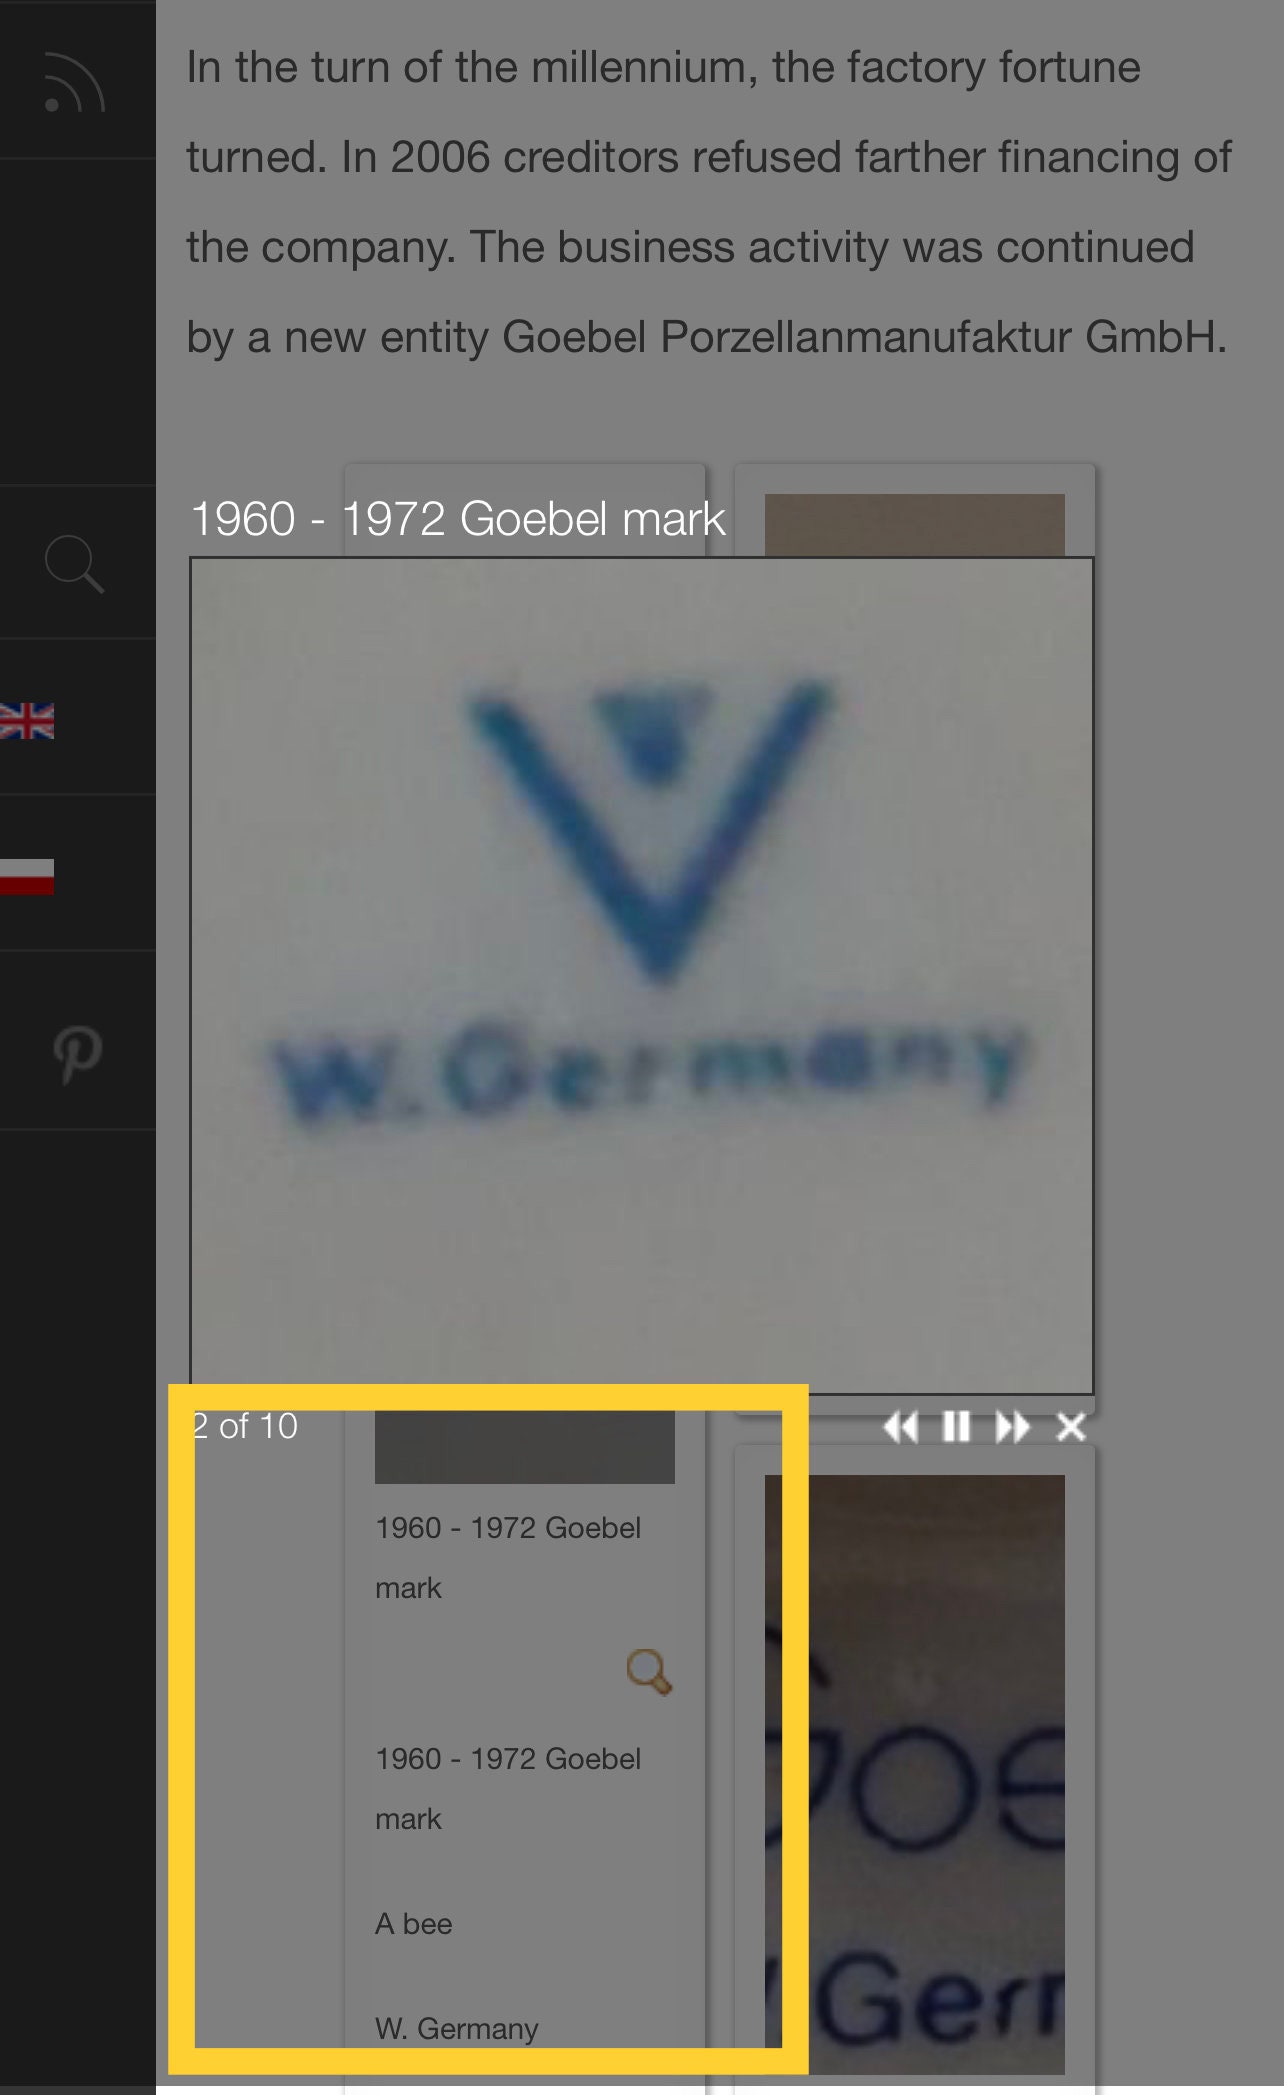
Task: Open the search magnifier in sidebar
Action: [74, 563]
